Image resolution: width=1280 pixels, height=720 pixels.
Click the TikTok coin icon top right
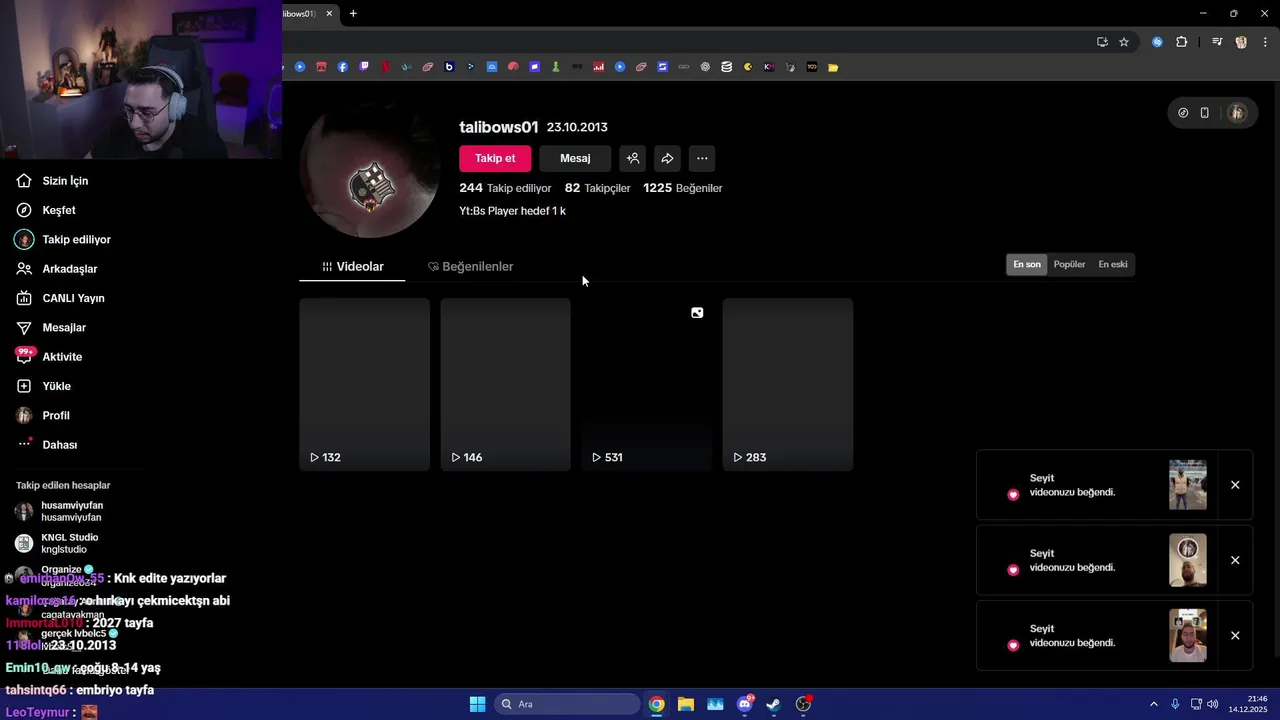pyautogui.click(x=1183, y=113)
